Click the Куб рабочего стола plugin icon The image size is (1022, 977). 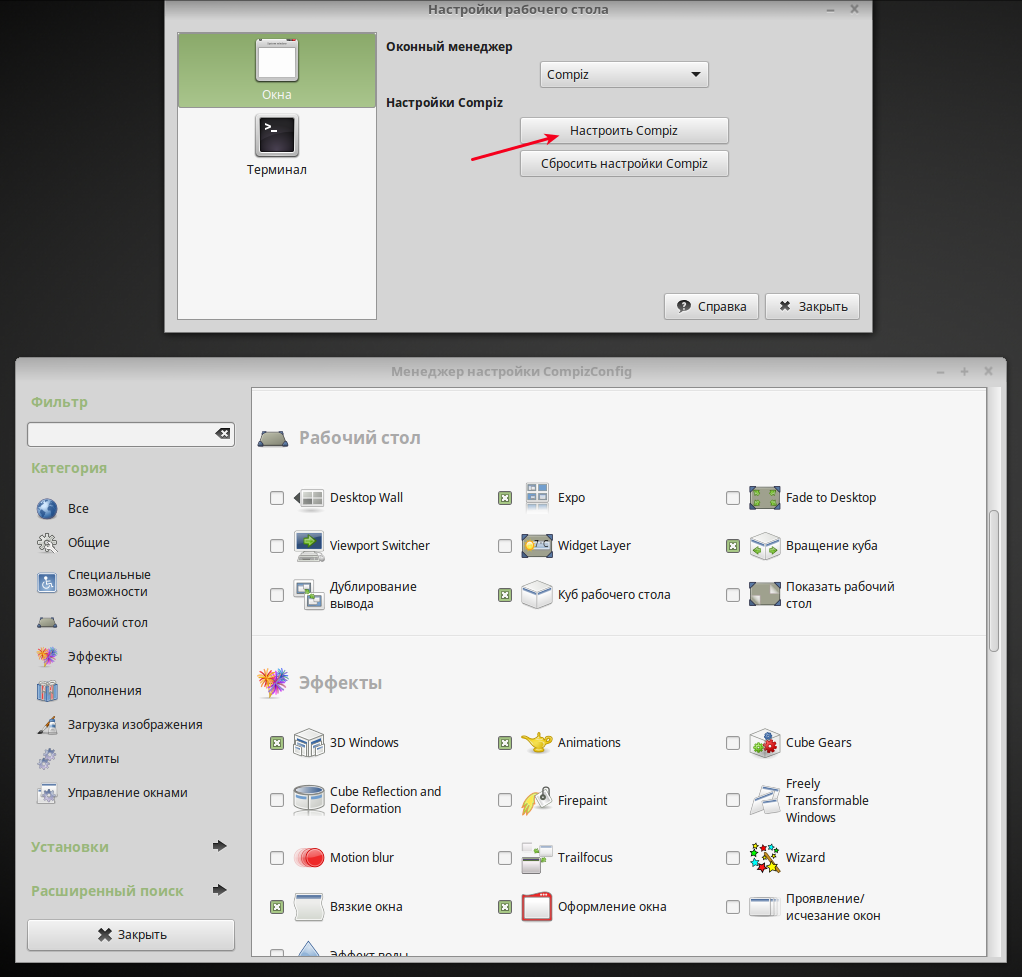[537, 594]
